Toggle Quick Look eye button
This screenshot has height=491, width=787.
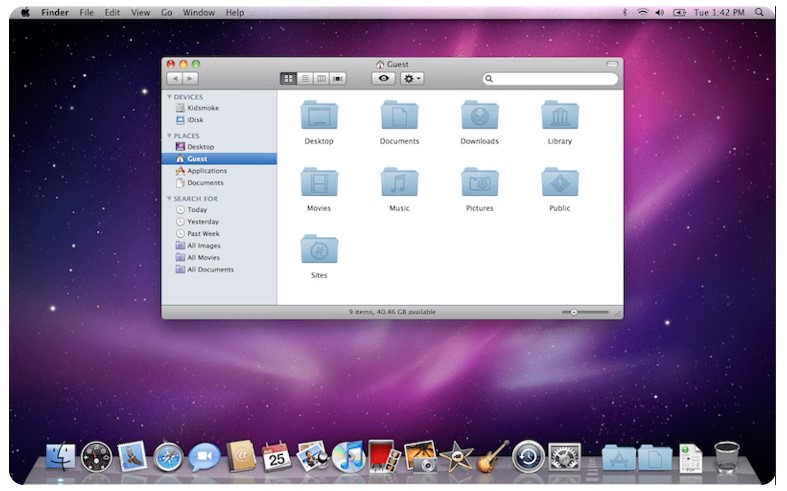[383, 78]
